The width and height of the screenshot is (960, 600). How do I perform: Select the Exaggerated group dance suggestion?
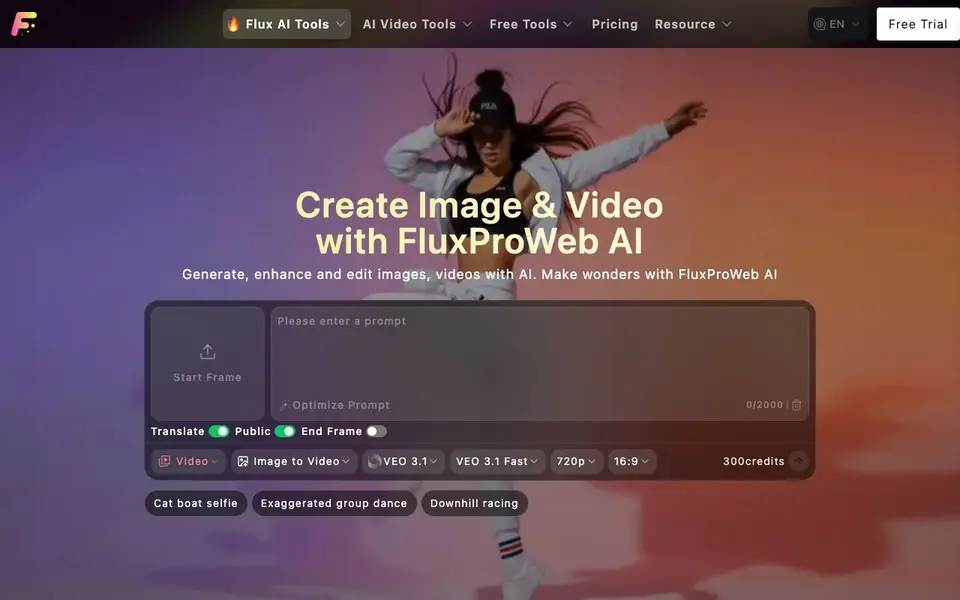[x=334, y=503]
